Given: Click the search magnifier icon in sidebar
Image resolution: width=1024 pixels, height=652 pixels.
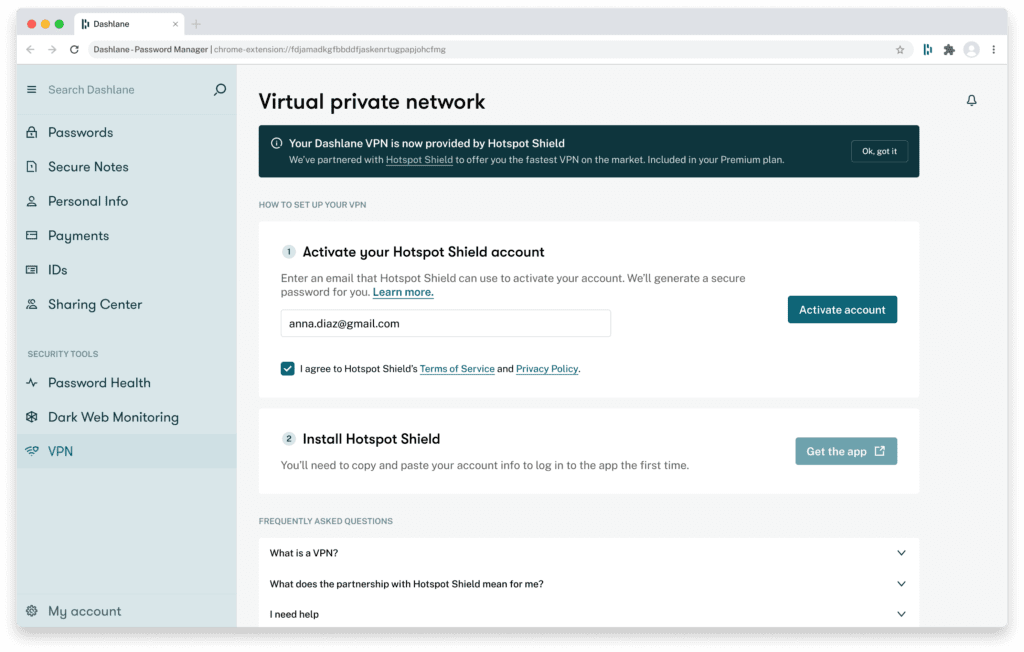Looking at the screenshot, I should (220, 90).
